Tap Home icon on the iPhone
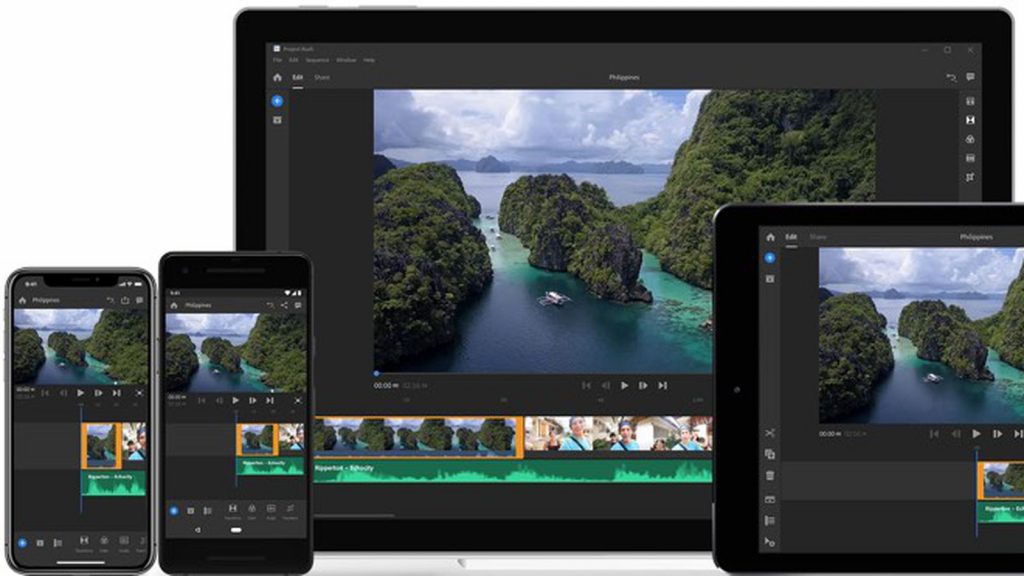 pos(22,300)
